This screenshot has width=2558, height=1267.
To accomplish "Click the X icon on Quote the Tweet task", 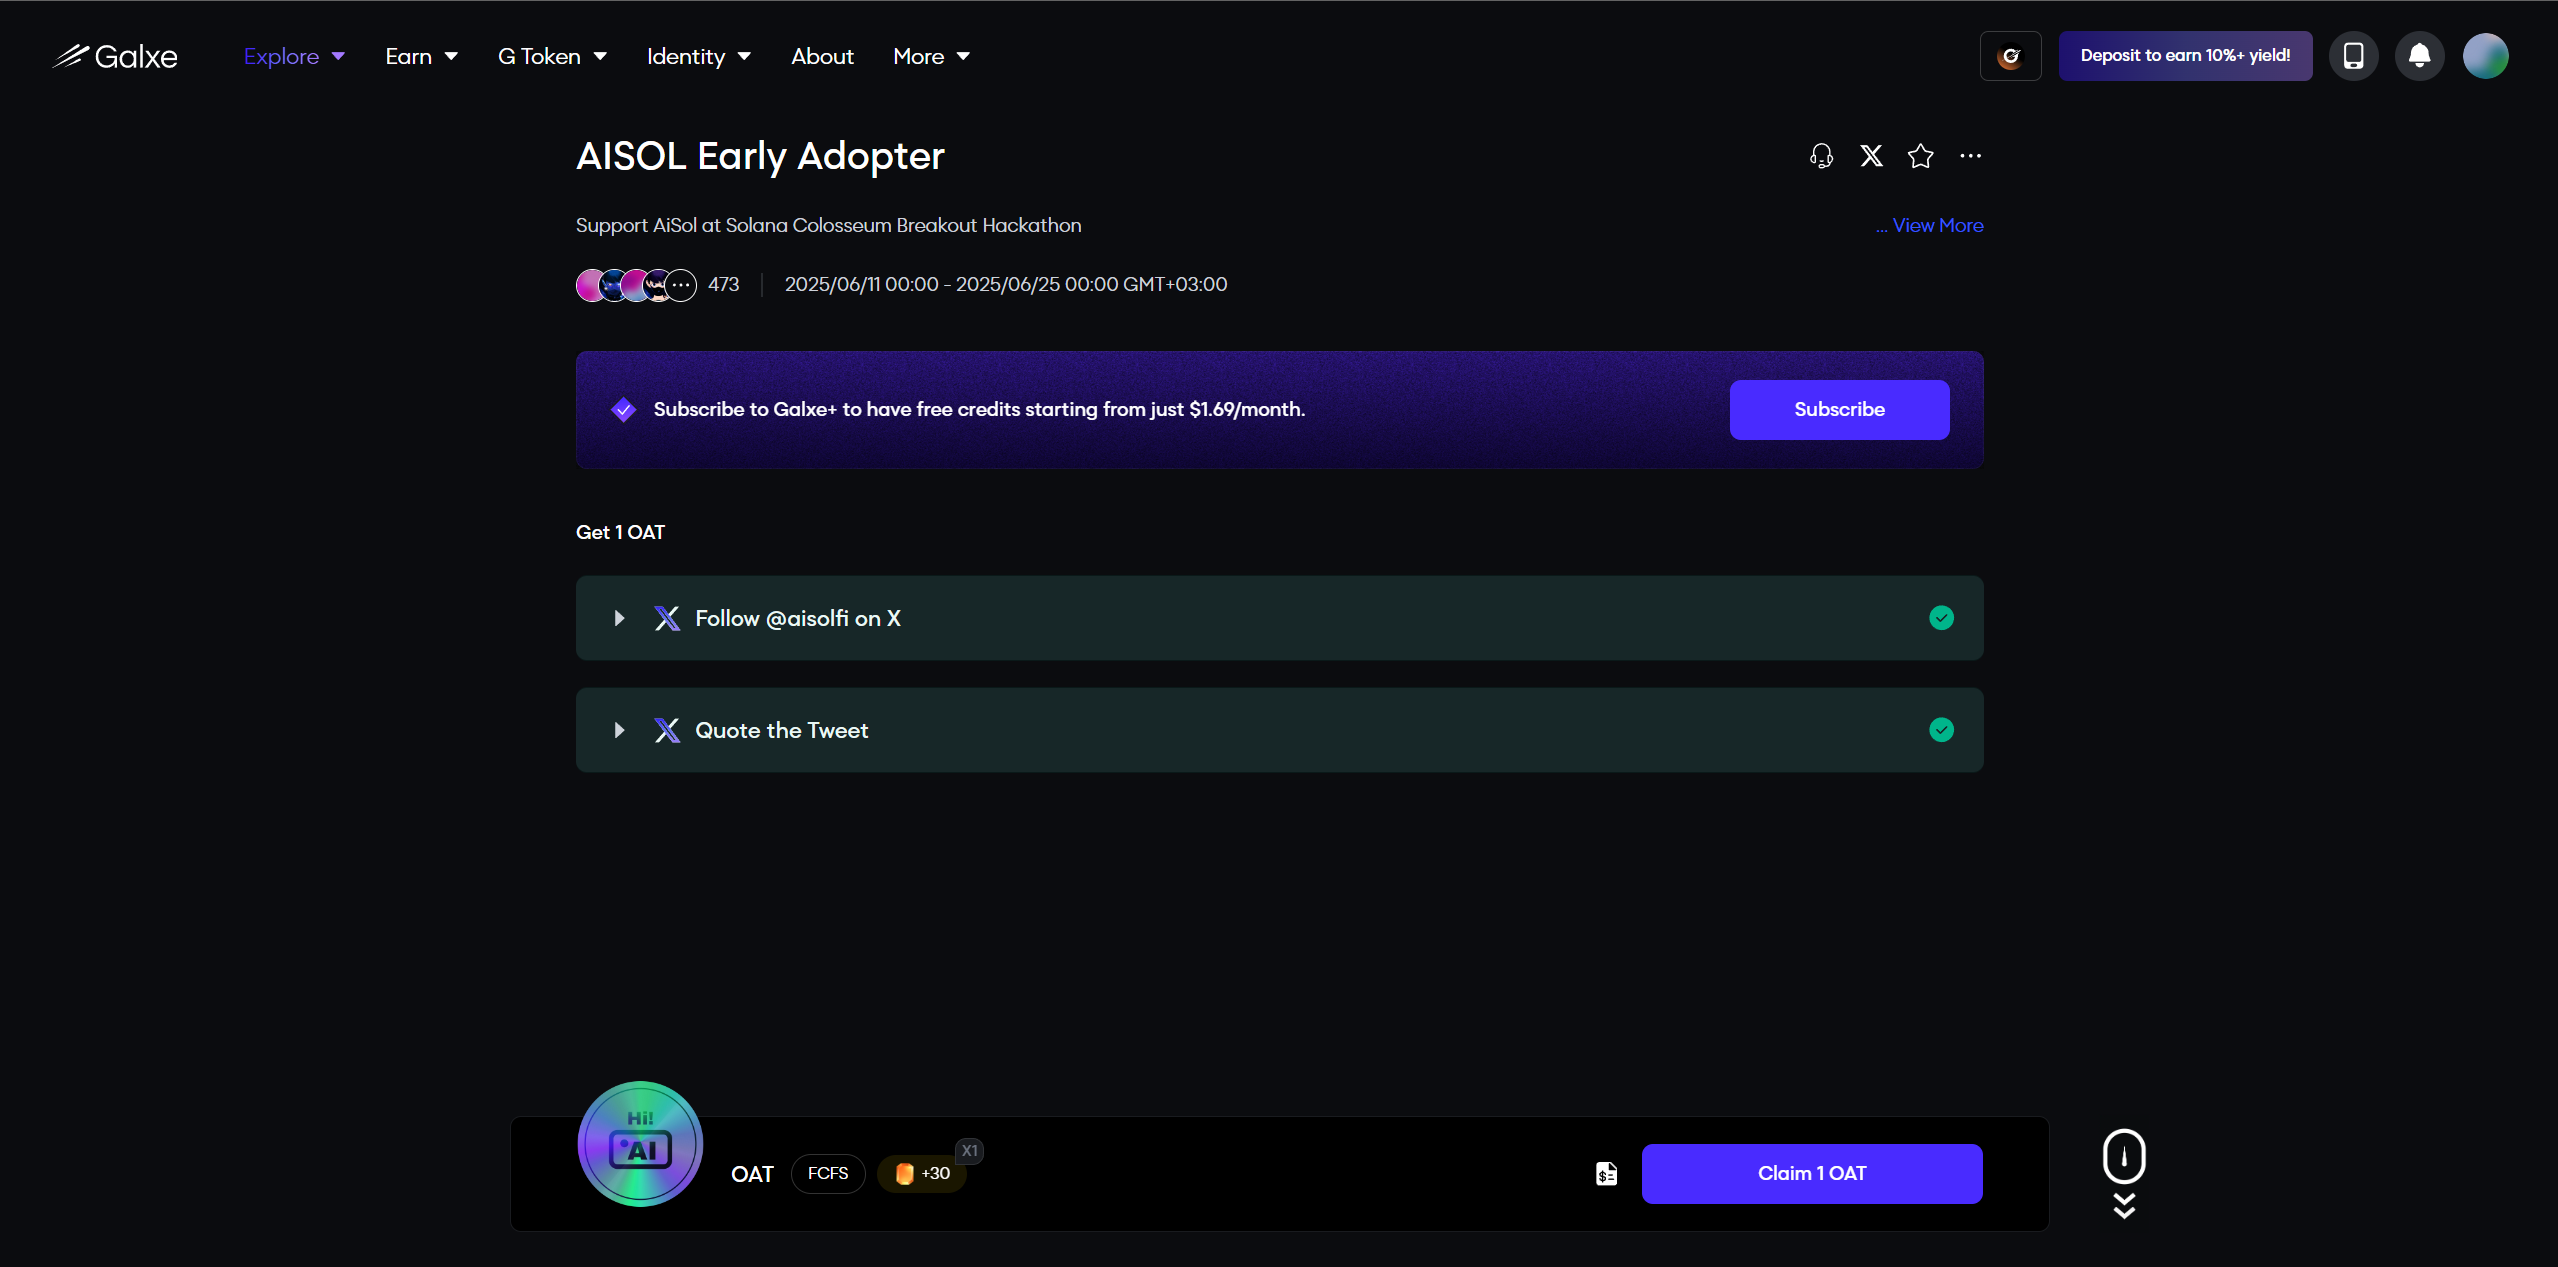I will [x=667, y=730].
